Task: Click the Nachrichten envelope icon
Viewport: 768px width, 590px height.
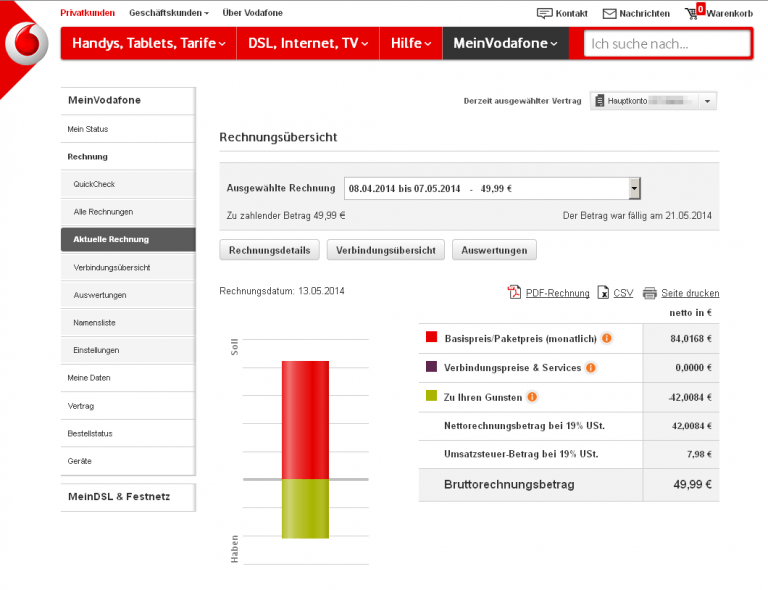Action: (609, 14)
